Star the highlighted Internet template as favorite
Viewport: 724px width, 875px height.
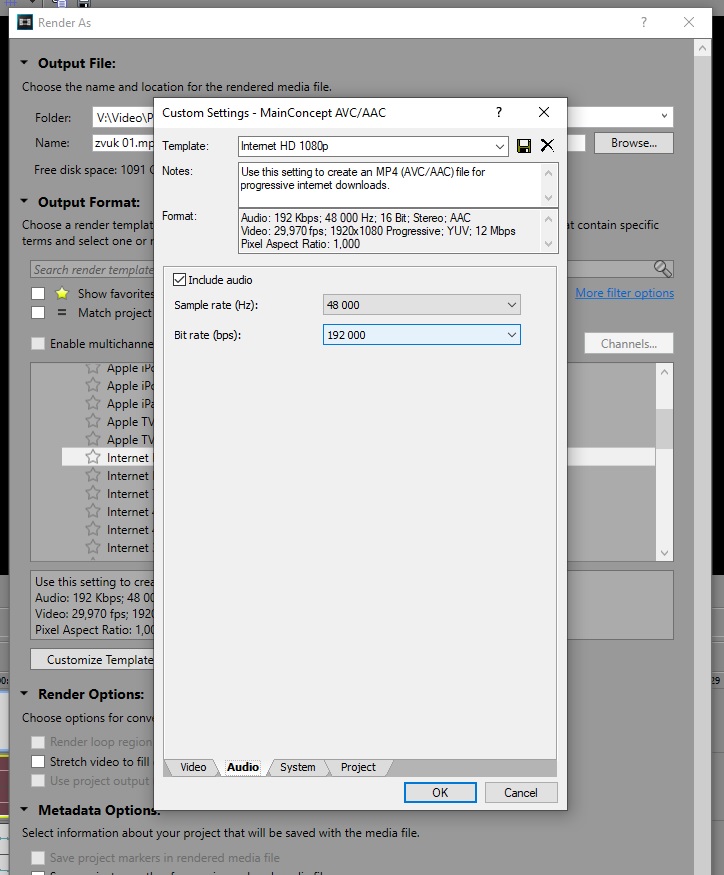(x=93, y=457)
